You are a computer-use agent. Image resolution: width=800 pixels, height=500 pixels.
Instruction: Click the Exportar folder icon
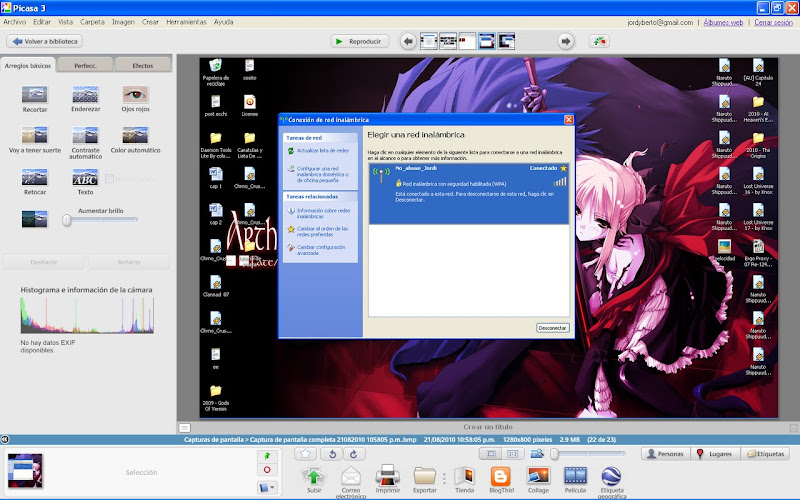(x=424, y=476)
